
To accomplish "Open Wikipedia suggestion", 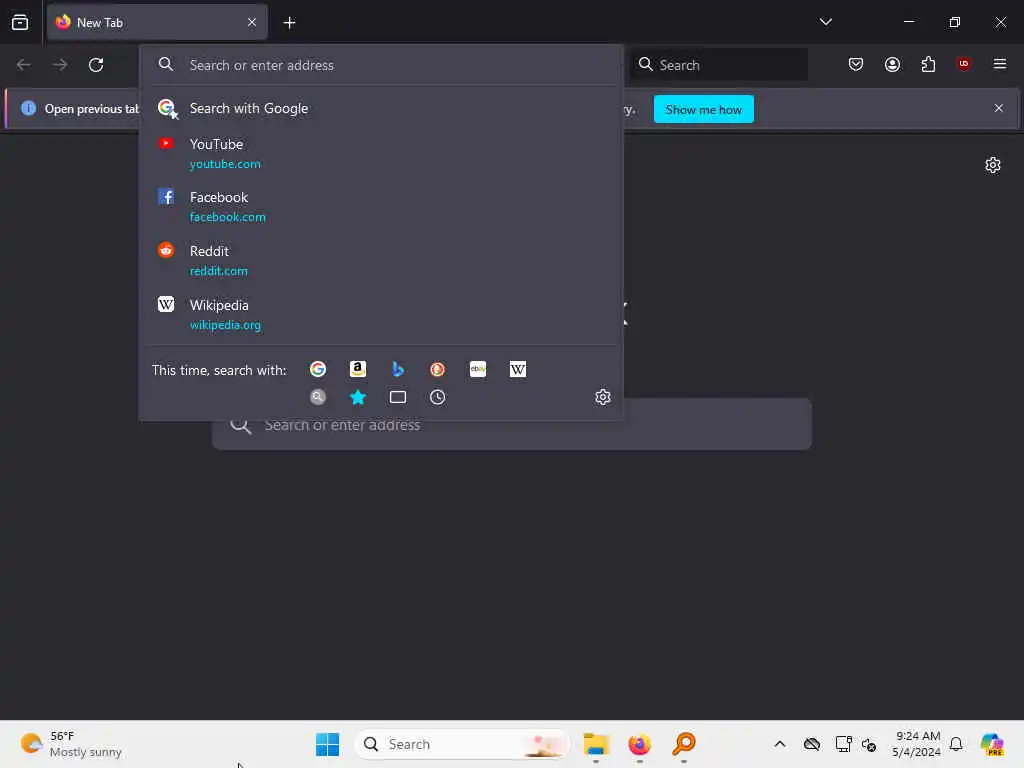I will point(381,315).
